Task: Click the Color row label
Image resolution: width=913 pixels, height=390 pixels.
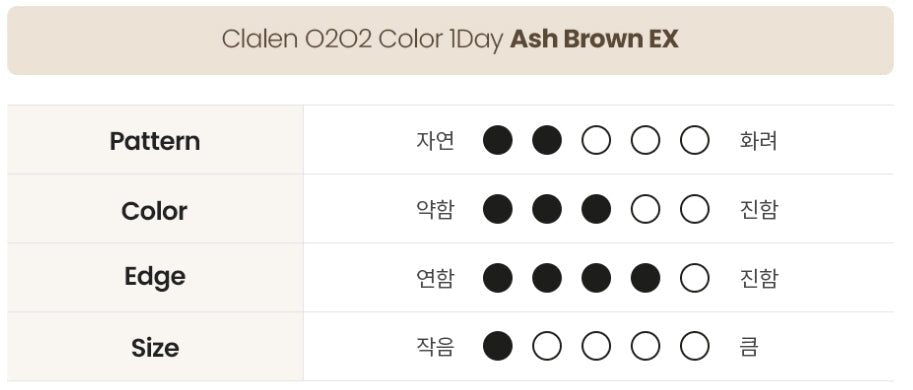Action: click(154, 210)
